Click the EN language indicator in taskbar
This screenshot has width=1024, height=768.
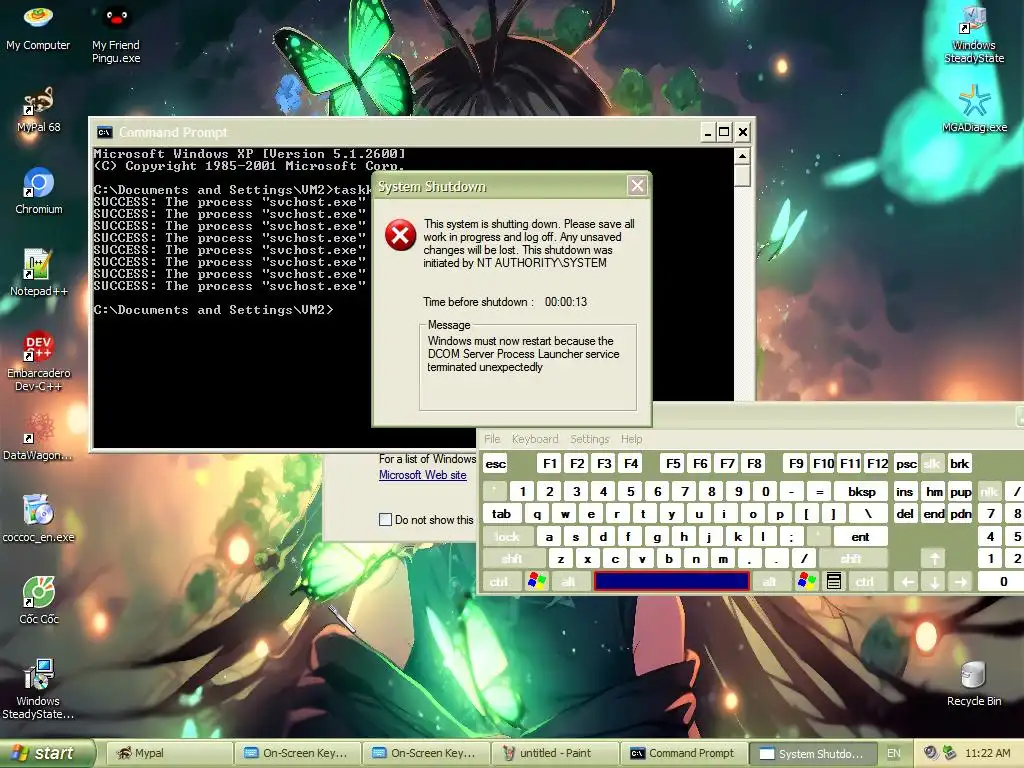pos(893,753)
